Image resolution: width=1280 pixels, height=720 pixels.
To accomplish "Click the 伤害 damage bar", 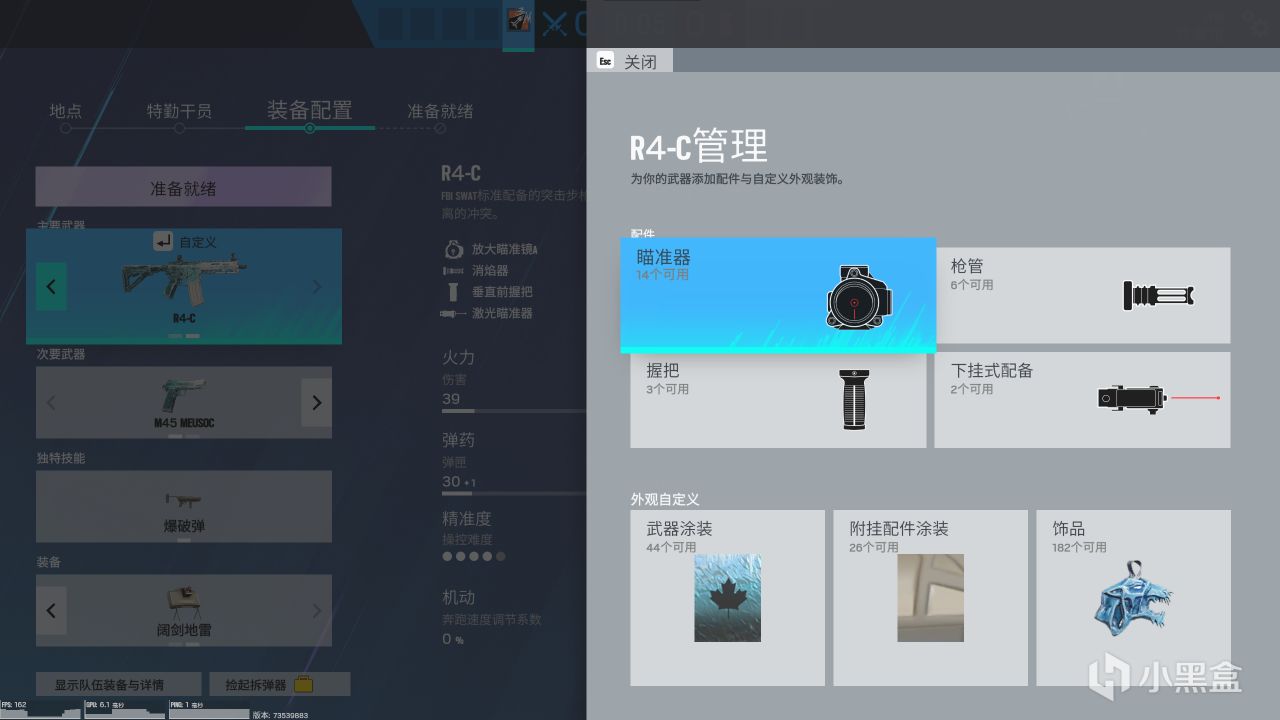I will pos(514,411).
